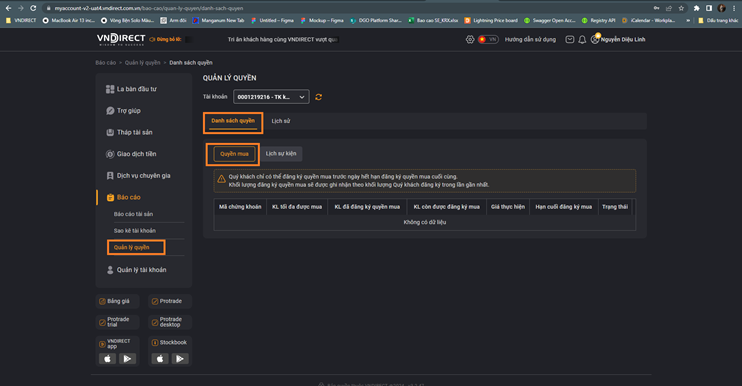Click the Quản lý tài khoản person icon
The image size is (742, 386).
110,270
